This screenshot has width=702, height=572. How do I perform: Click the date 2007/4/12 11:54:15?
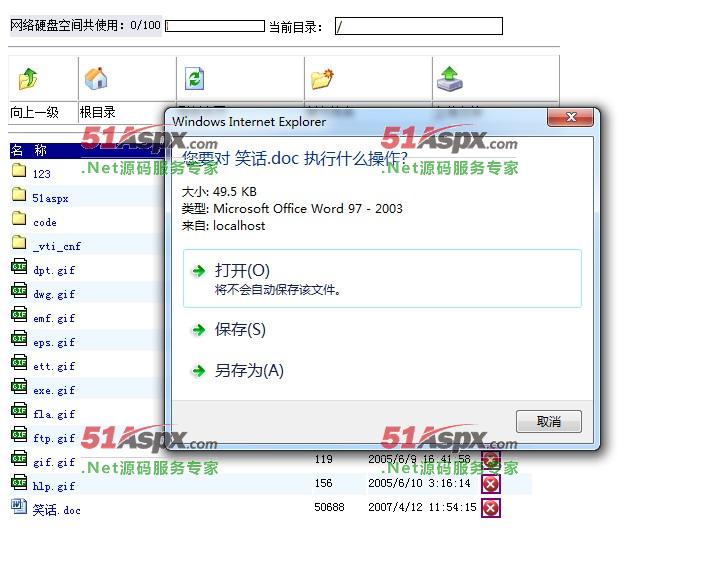(x=422, y=507)
